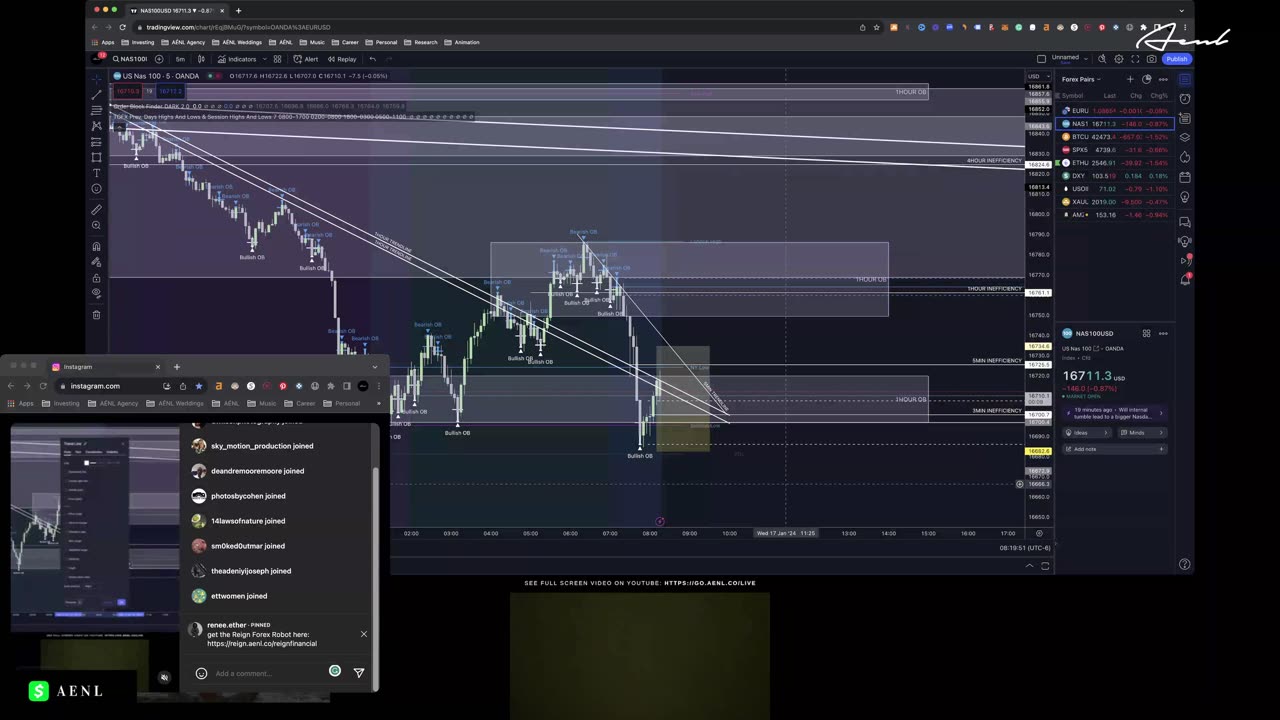
Task: Click the Publish button
Action: (x=1176, y=59)
